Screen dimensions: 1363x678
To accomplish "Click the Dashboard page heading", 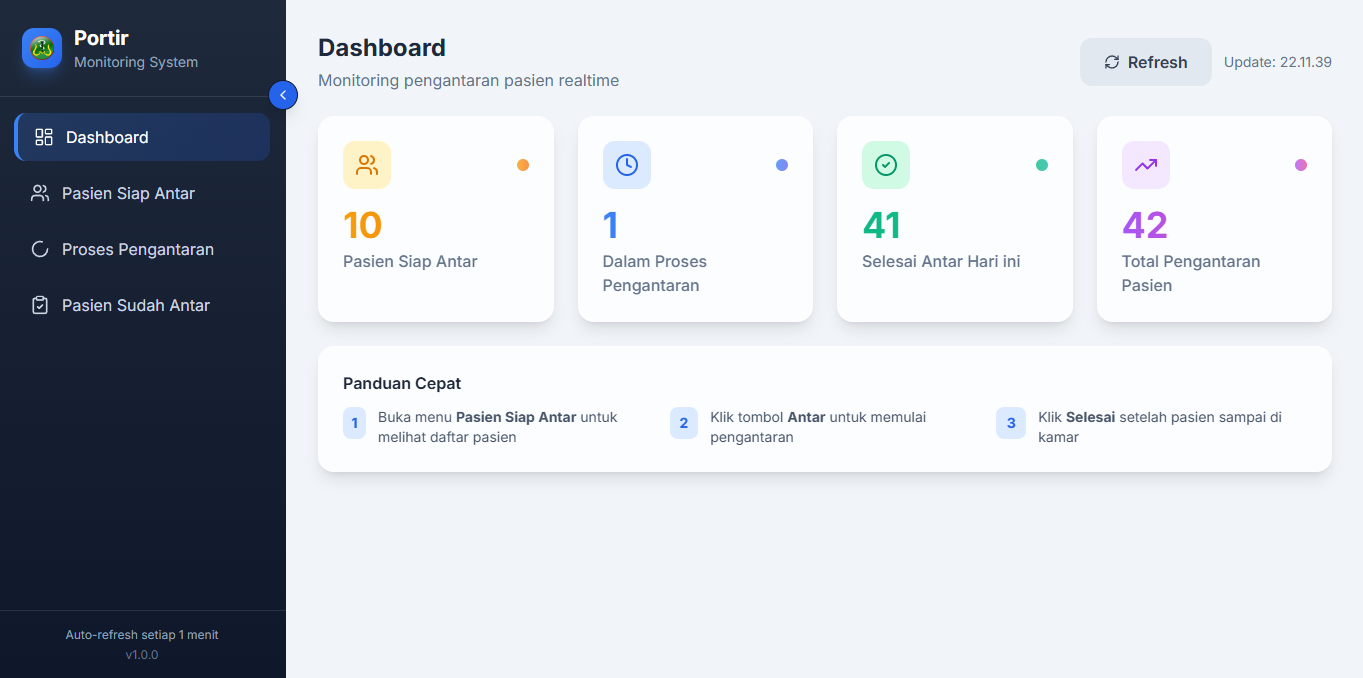I will click(382, 47).
